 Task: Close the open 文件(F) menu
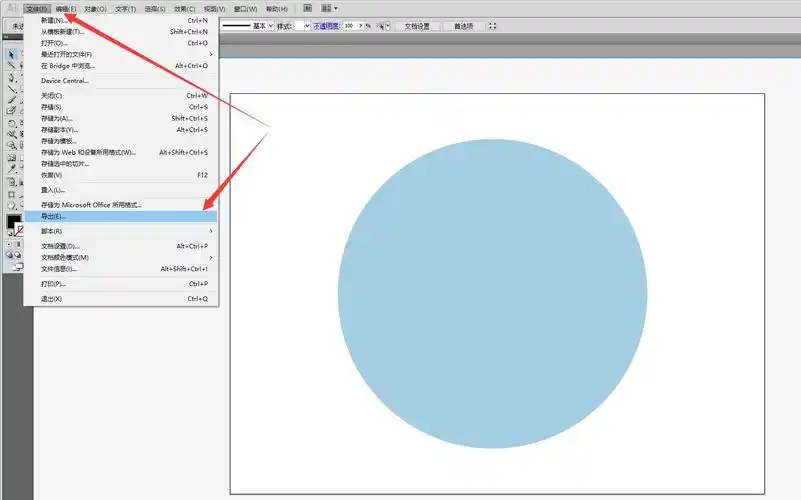[x=37, y=9]
